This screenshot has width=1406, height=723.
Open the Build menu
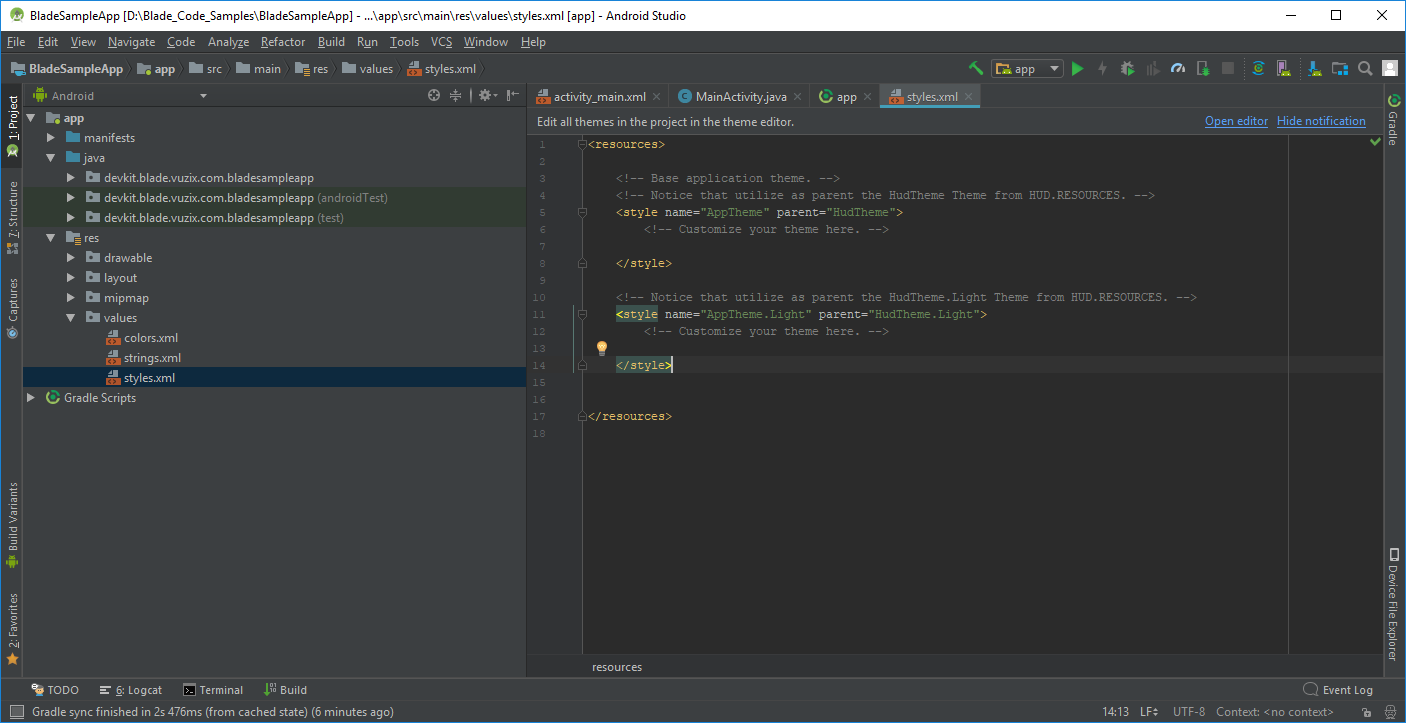coord(331,42)
